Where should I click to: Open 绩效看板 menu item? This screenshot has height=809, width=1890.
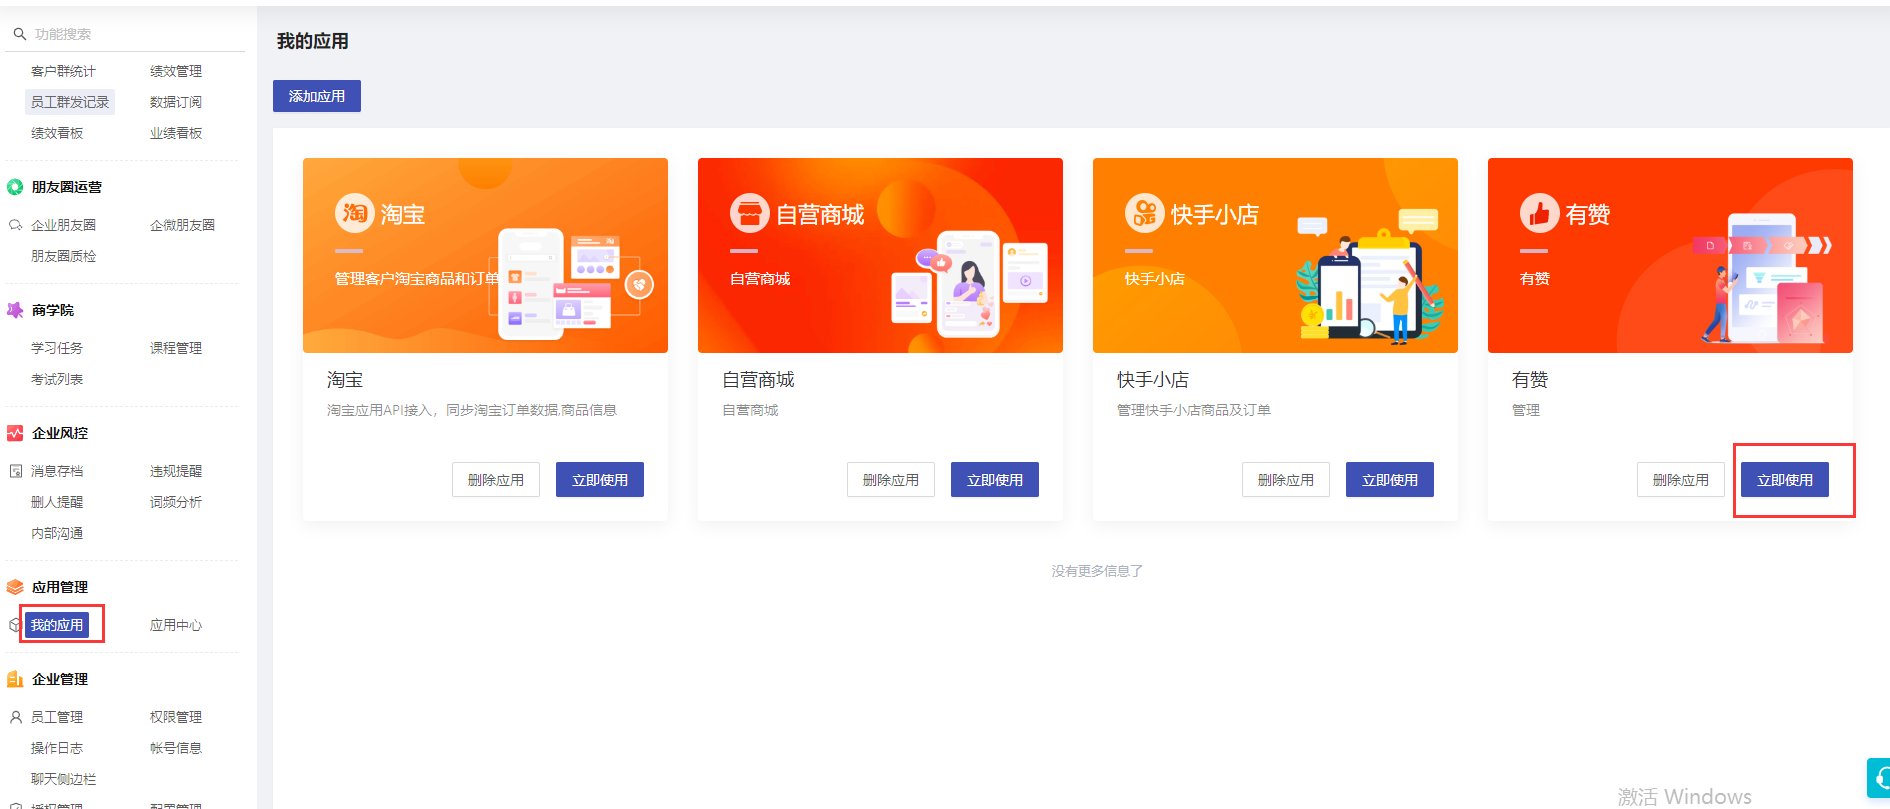point(57,133)
